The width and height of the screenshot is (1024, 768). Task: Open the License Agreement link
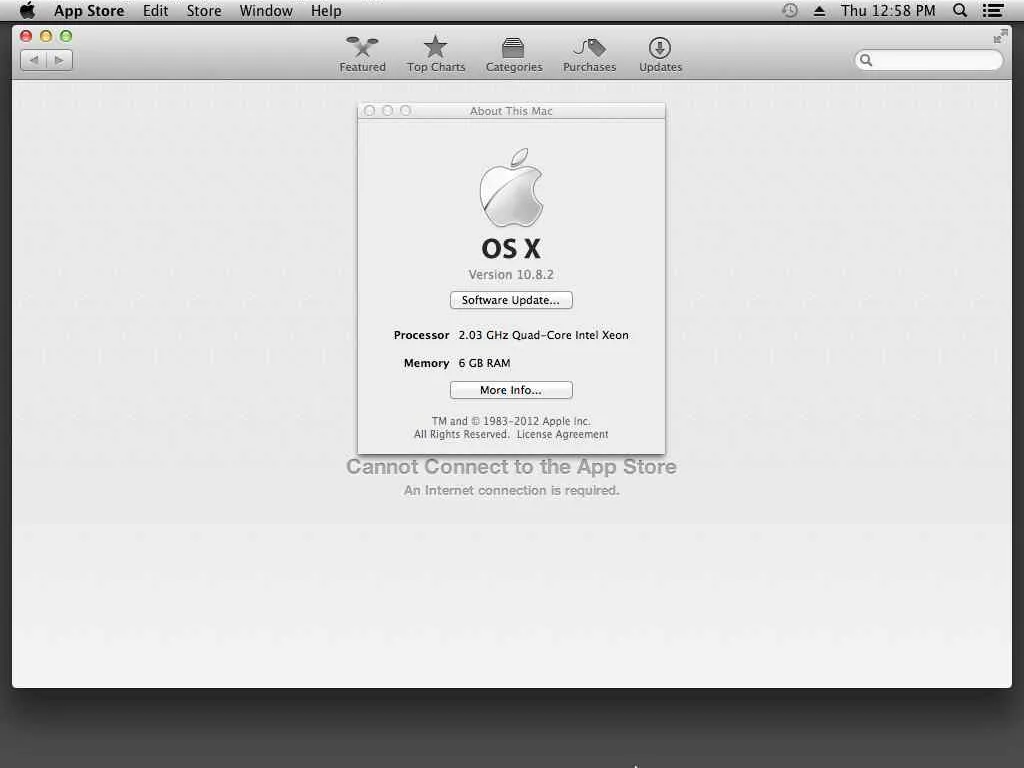pos(562,434)
